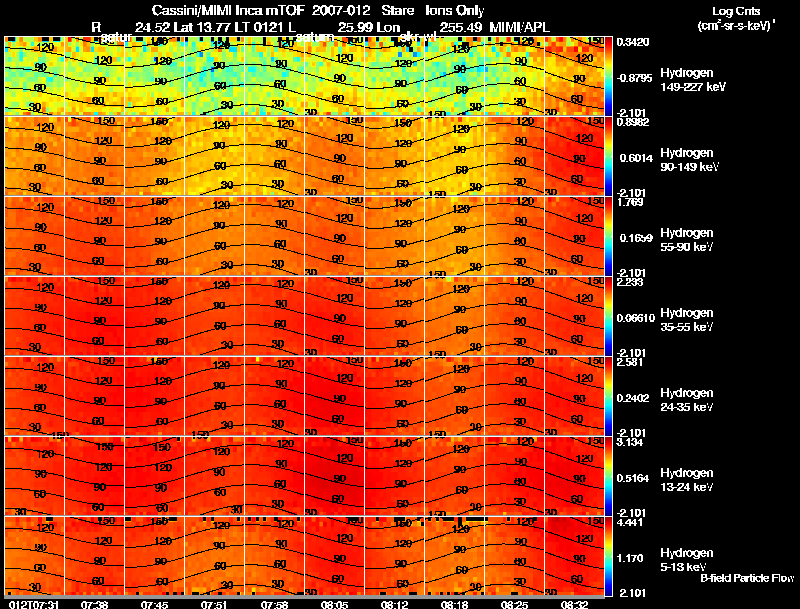800x609 pixels.
Task: Click the color bar beside Hydrogen 5-13 keV
Action: (608, 556)
